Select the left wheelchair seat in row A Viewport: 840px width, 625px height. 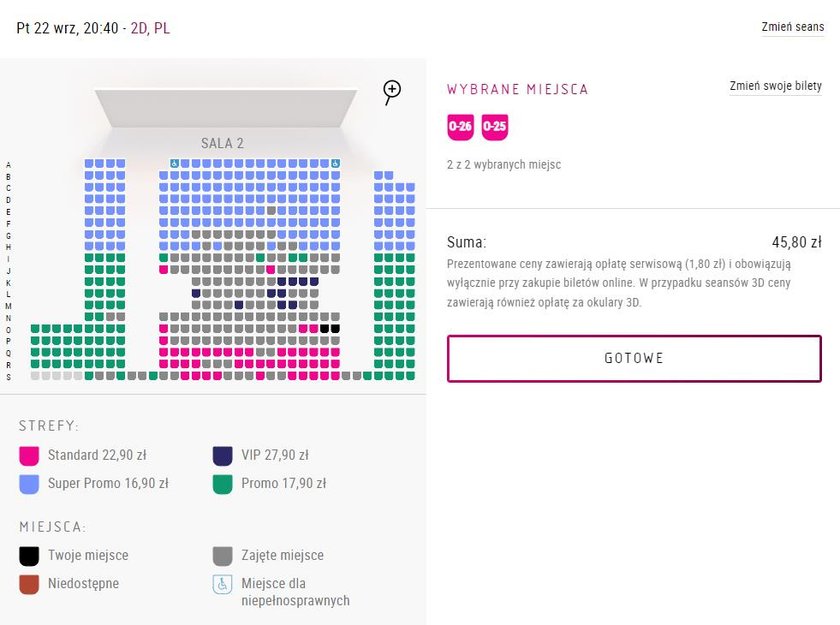tap(175, 163)
